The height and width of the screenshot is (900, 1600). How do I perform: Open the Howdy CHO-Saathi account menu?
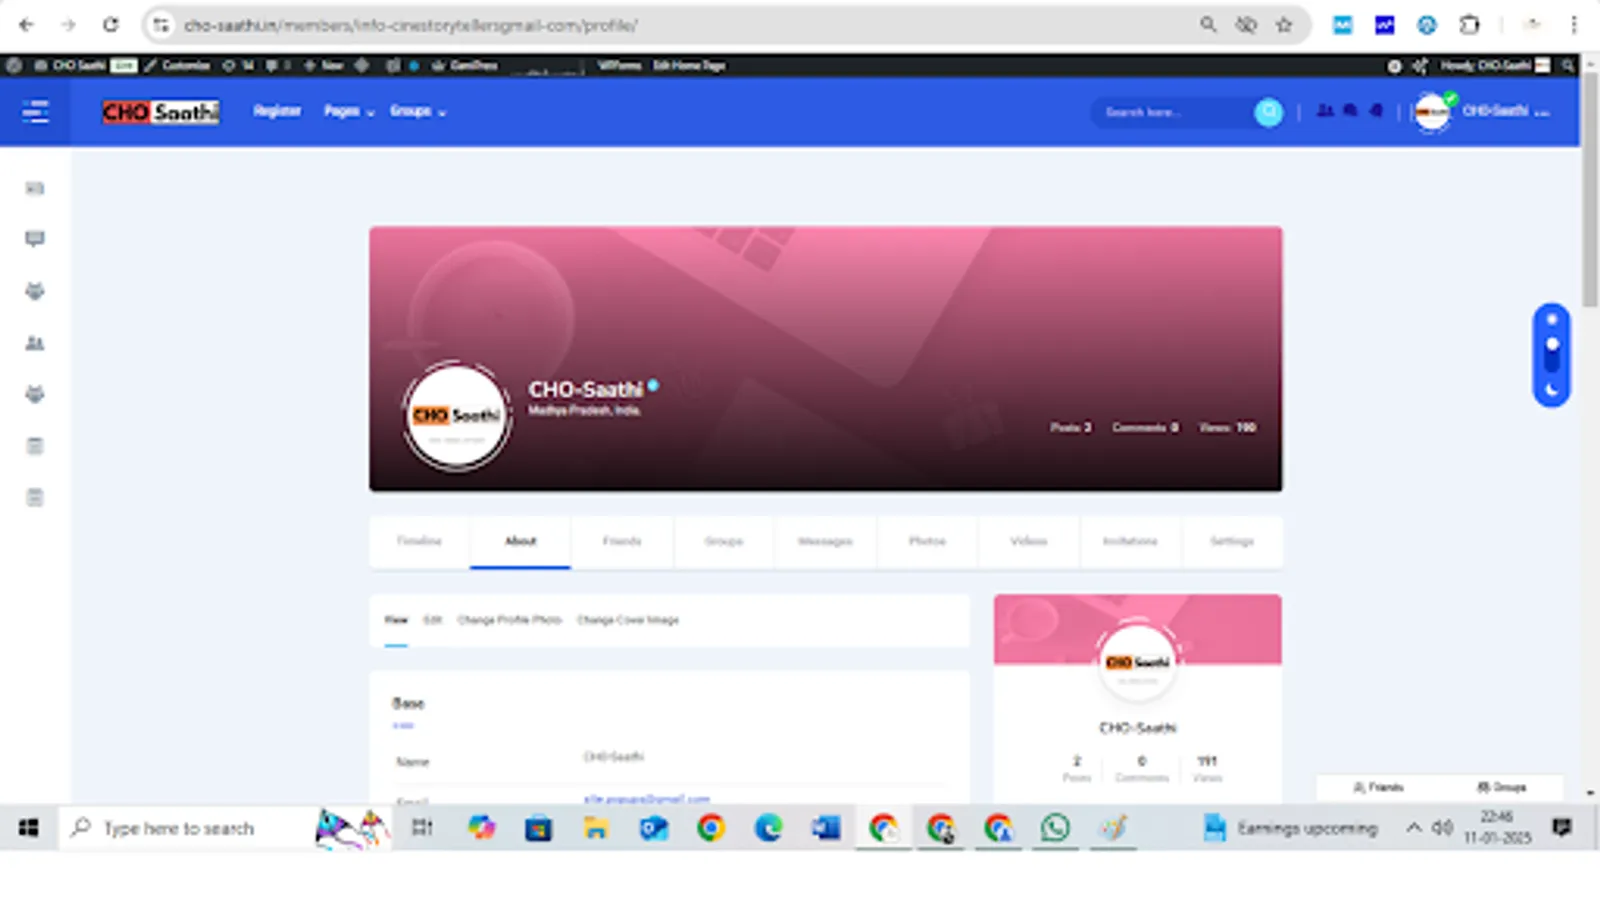(x=1495, y=65)
